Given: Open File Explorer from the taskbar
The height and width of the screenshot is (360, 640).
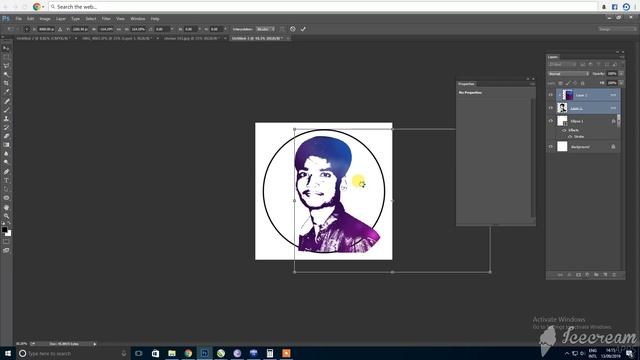Looking at the screenshot, I should 172,353.
